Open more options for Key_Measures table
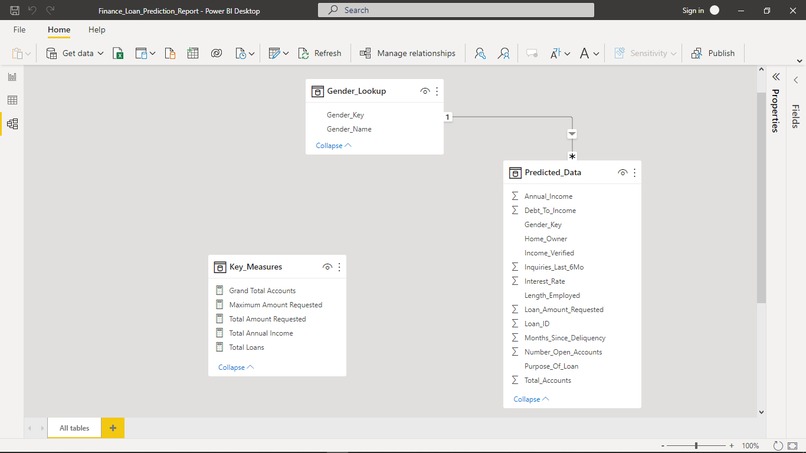 click(x=339, y=267)
